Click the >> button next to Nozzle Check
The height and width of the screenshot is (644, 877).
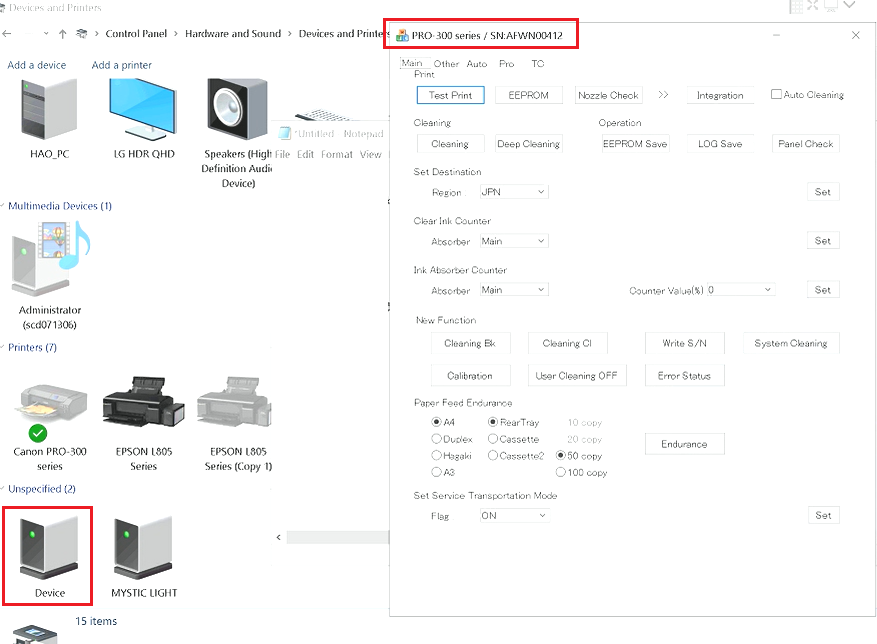click(663, 95)
